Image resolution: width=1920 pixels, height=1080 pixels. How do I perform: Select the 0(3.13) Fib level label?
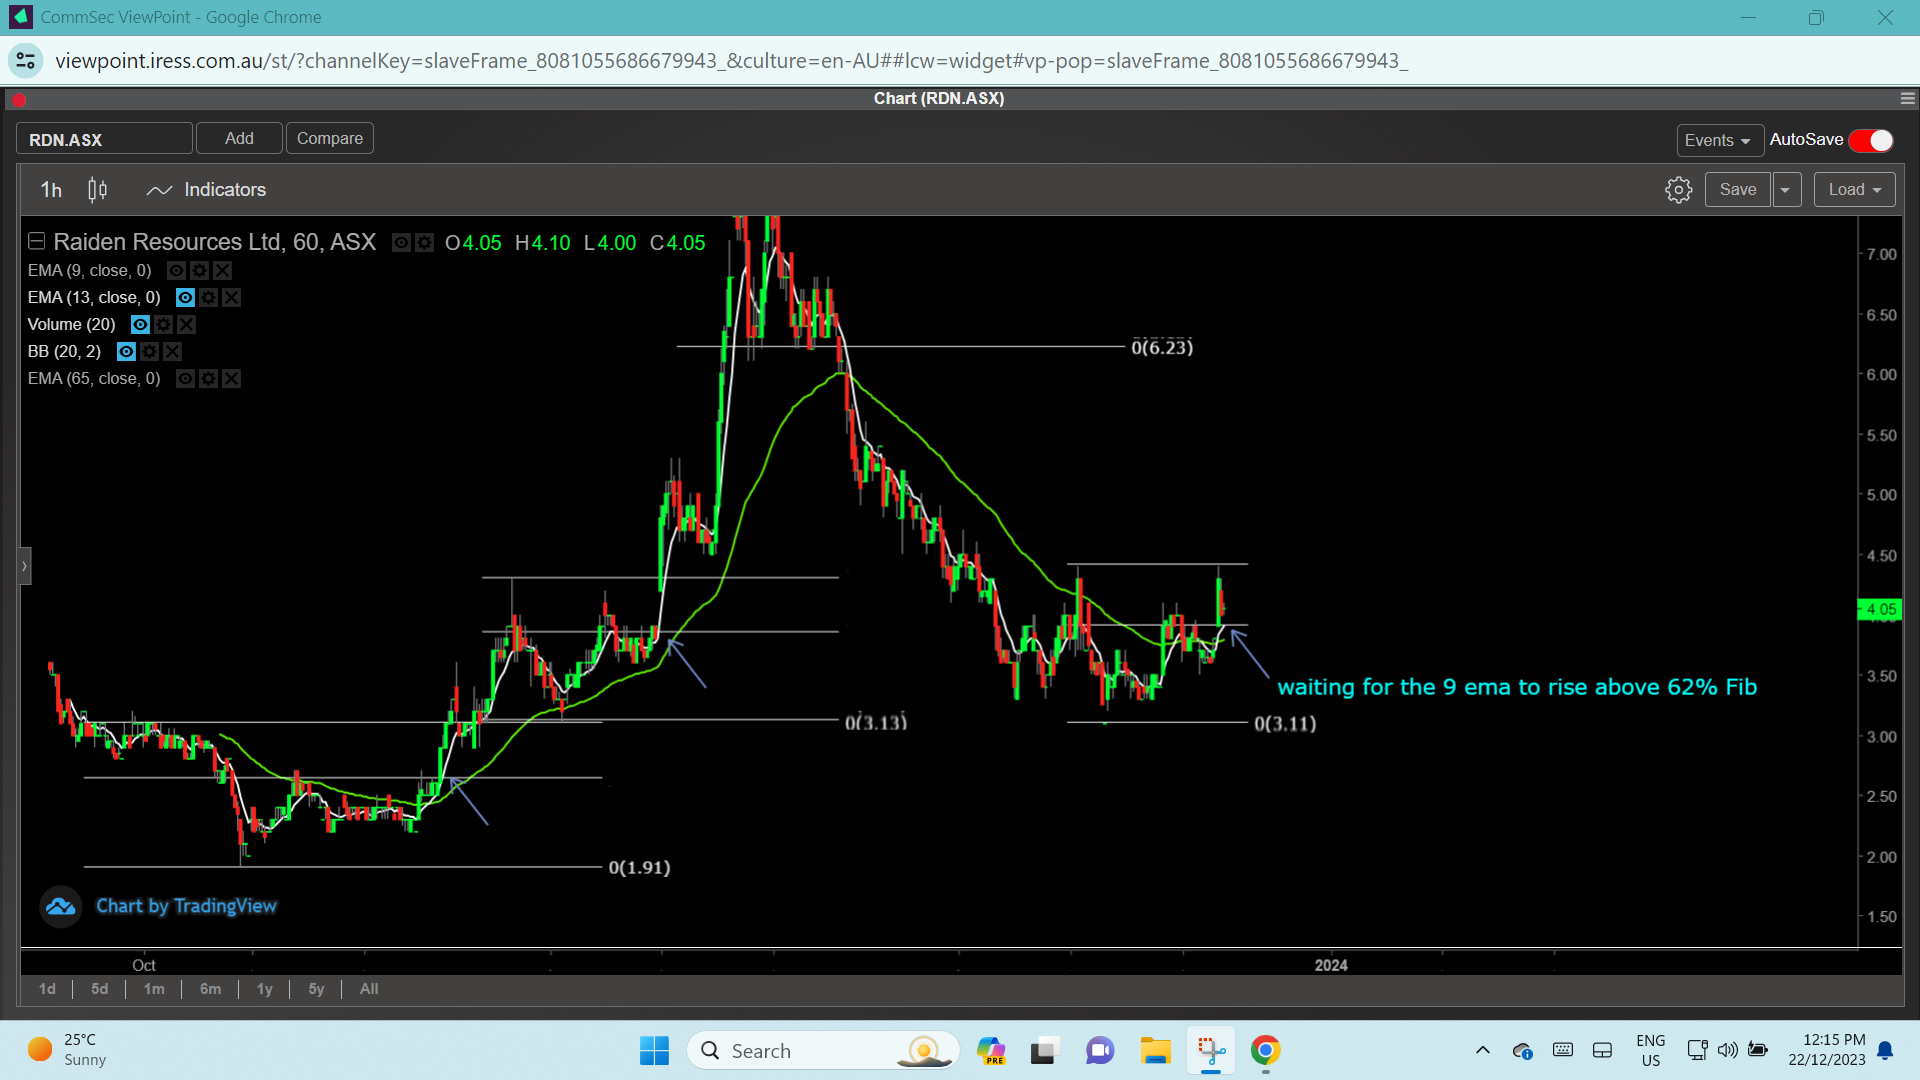[876, 722]
